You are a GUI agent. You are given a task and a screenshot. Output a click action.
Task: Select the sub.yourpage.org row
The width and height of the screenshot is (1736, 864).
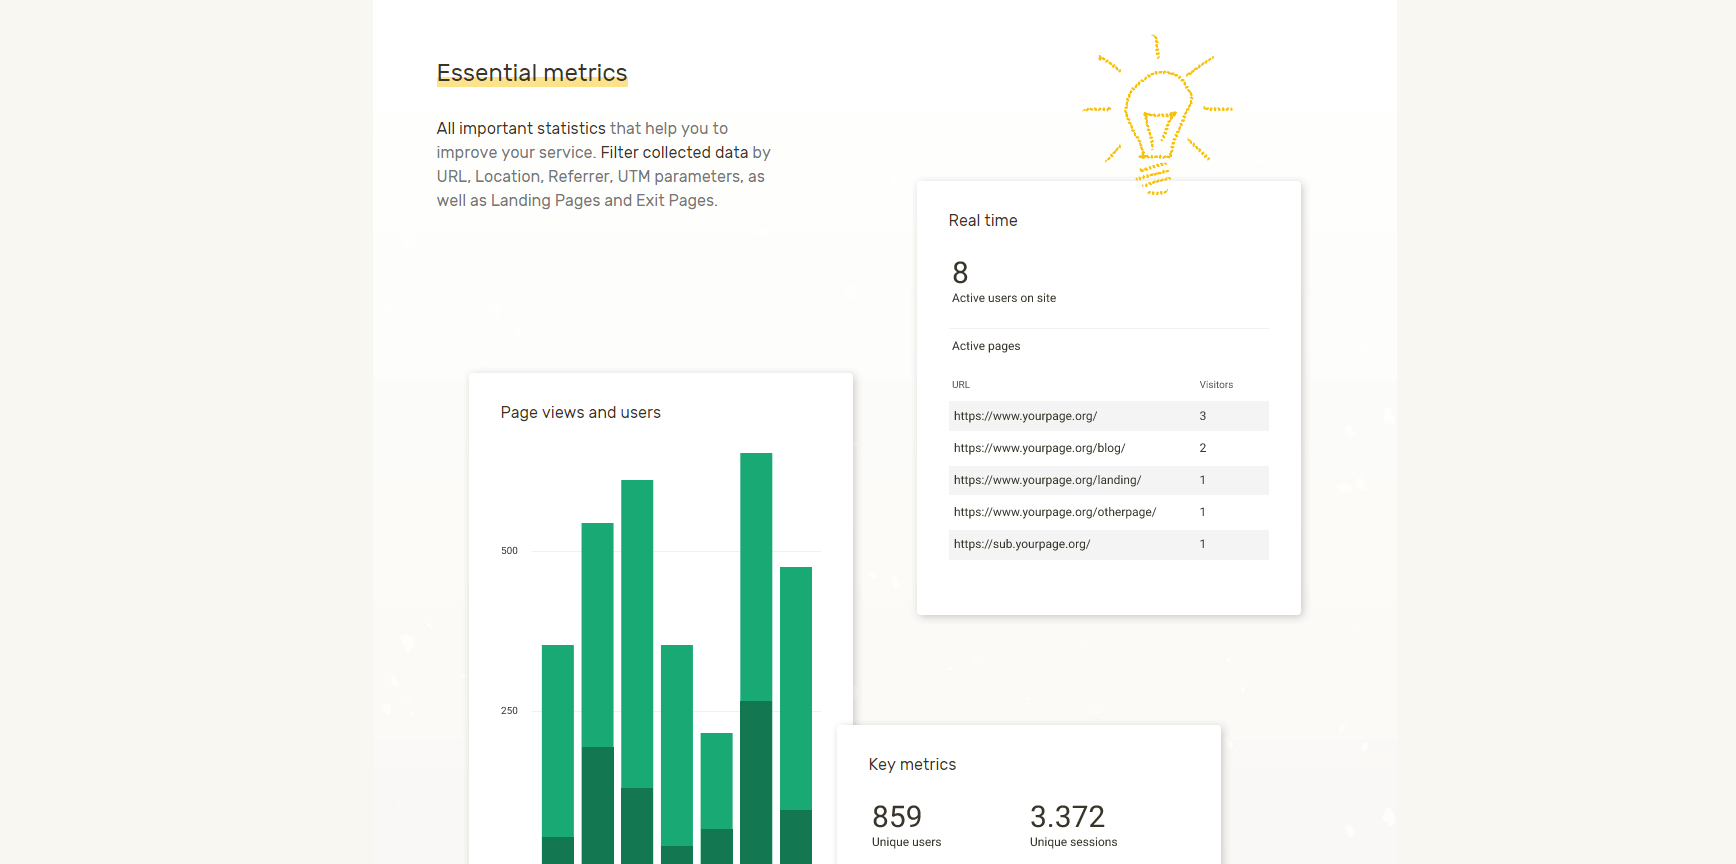pos(1108,544)
